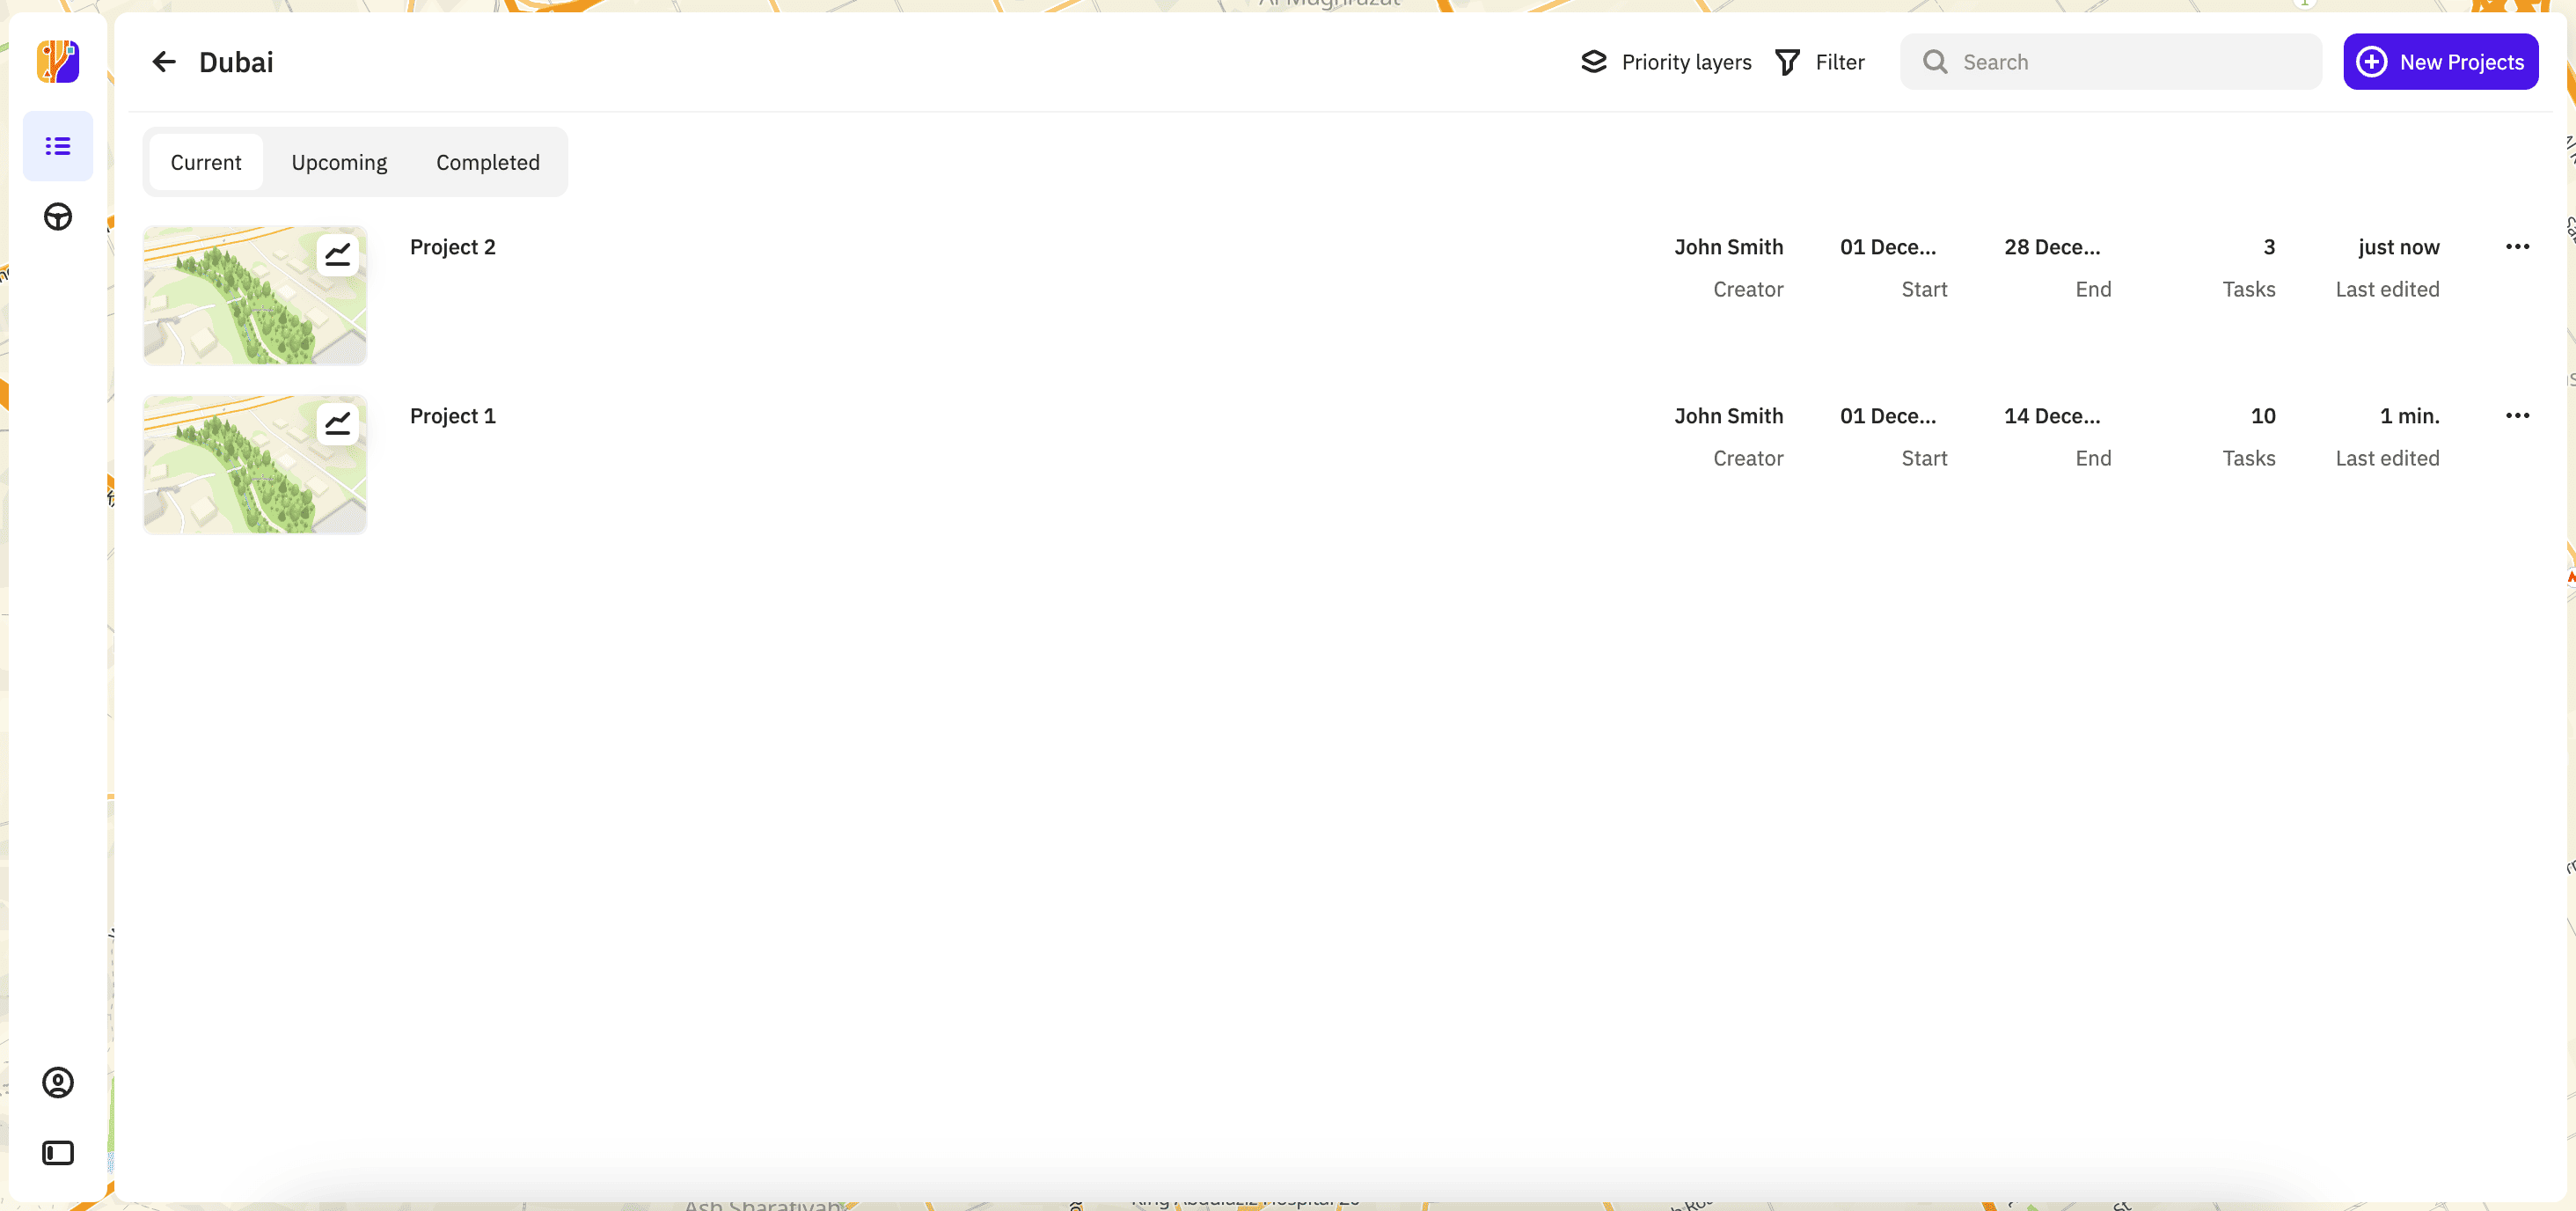Open analytics chart on Project 2 thumbnail
Image resolution: width=2576 pixels, height=1211 pixels.
point(337,254)
